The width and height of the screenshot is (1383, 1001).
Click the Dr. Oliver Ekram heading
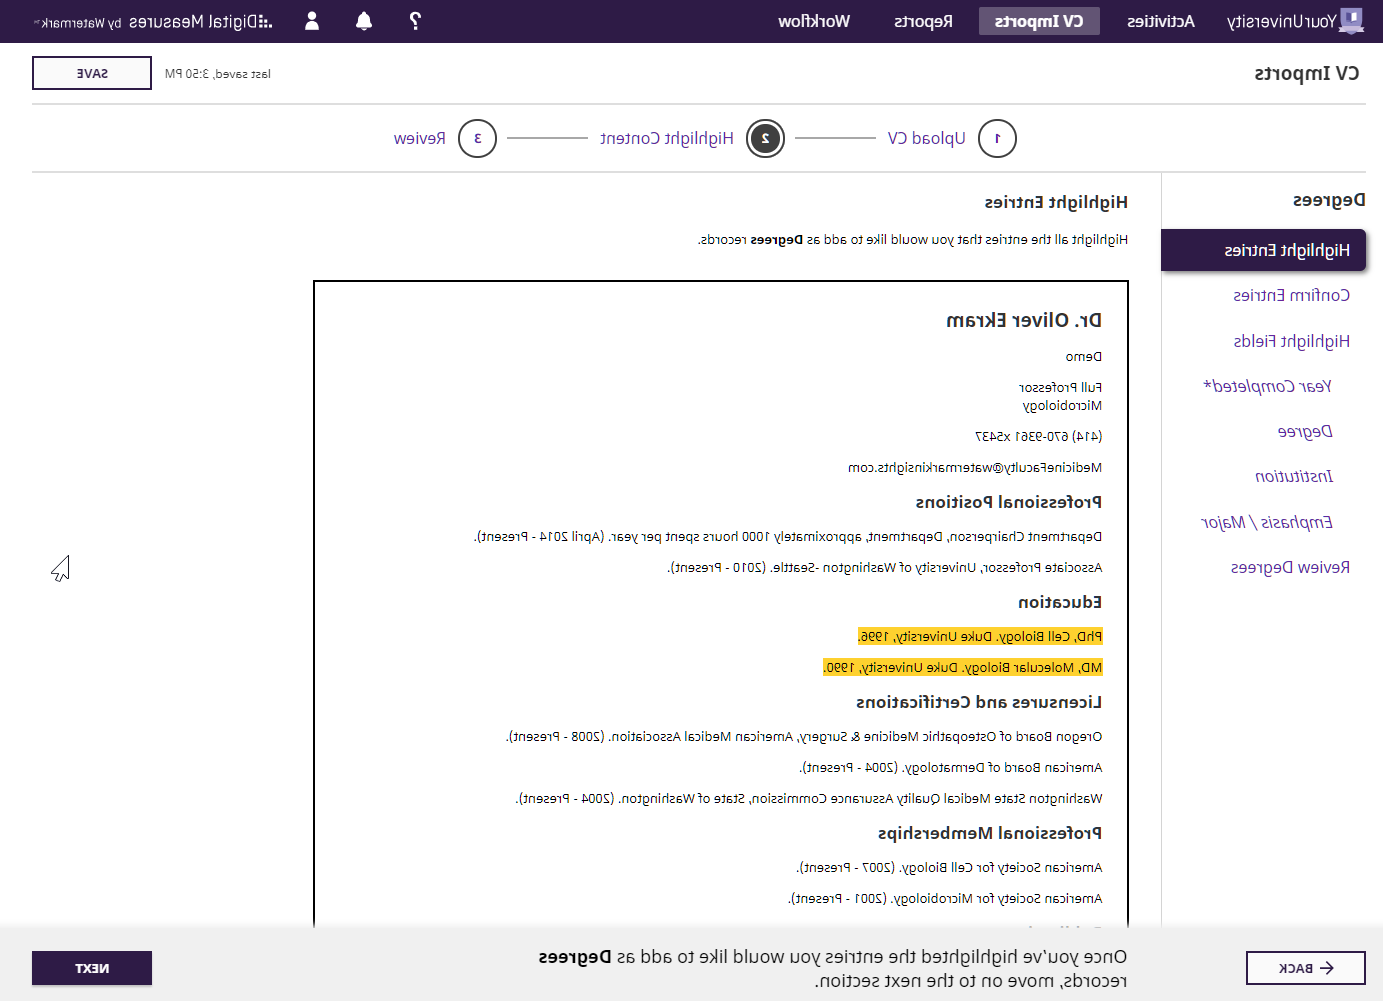pyautogui.click(x=1024, y=320)
